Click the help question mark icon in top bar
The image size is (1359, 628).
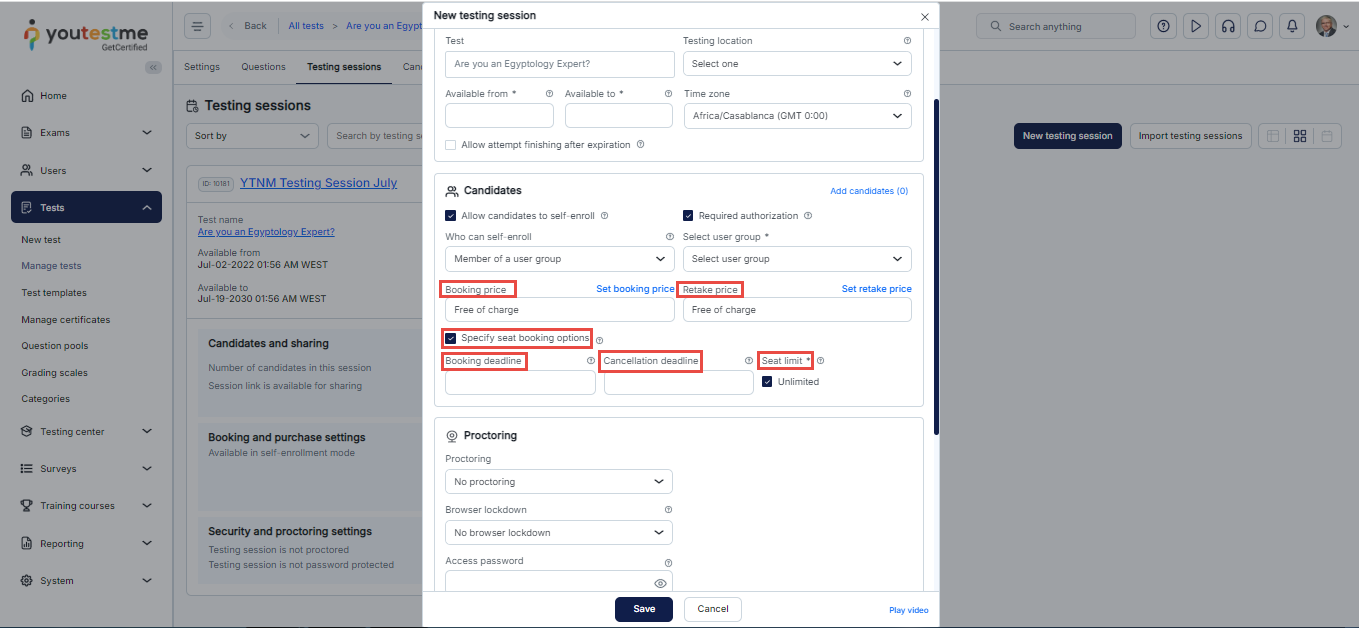coord(1163,26)
